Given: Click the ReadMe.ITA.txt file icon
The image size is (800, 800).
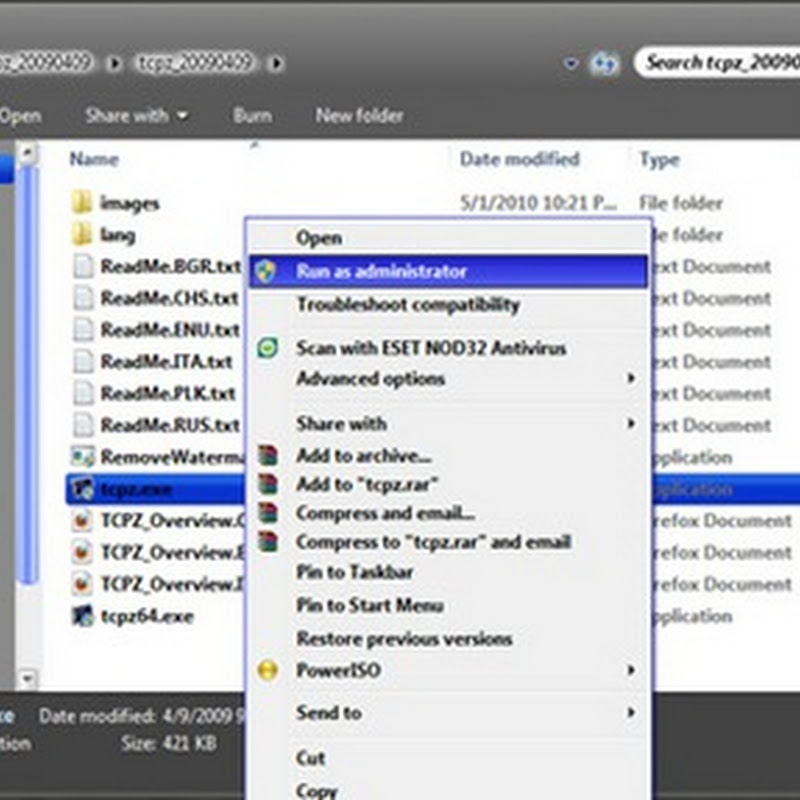Looking at the screenshot, I should coord(83,361).
